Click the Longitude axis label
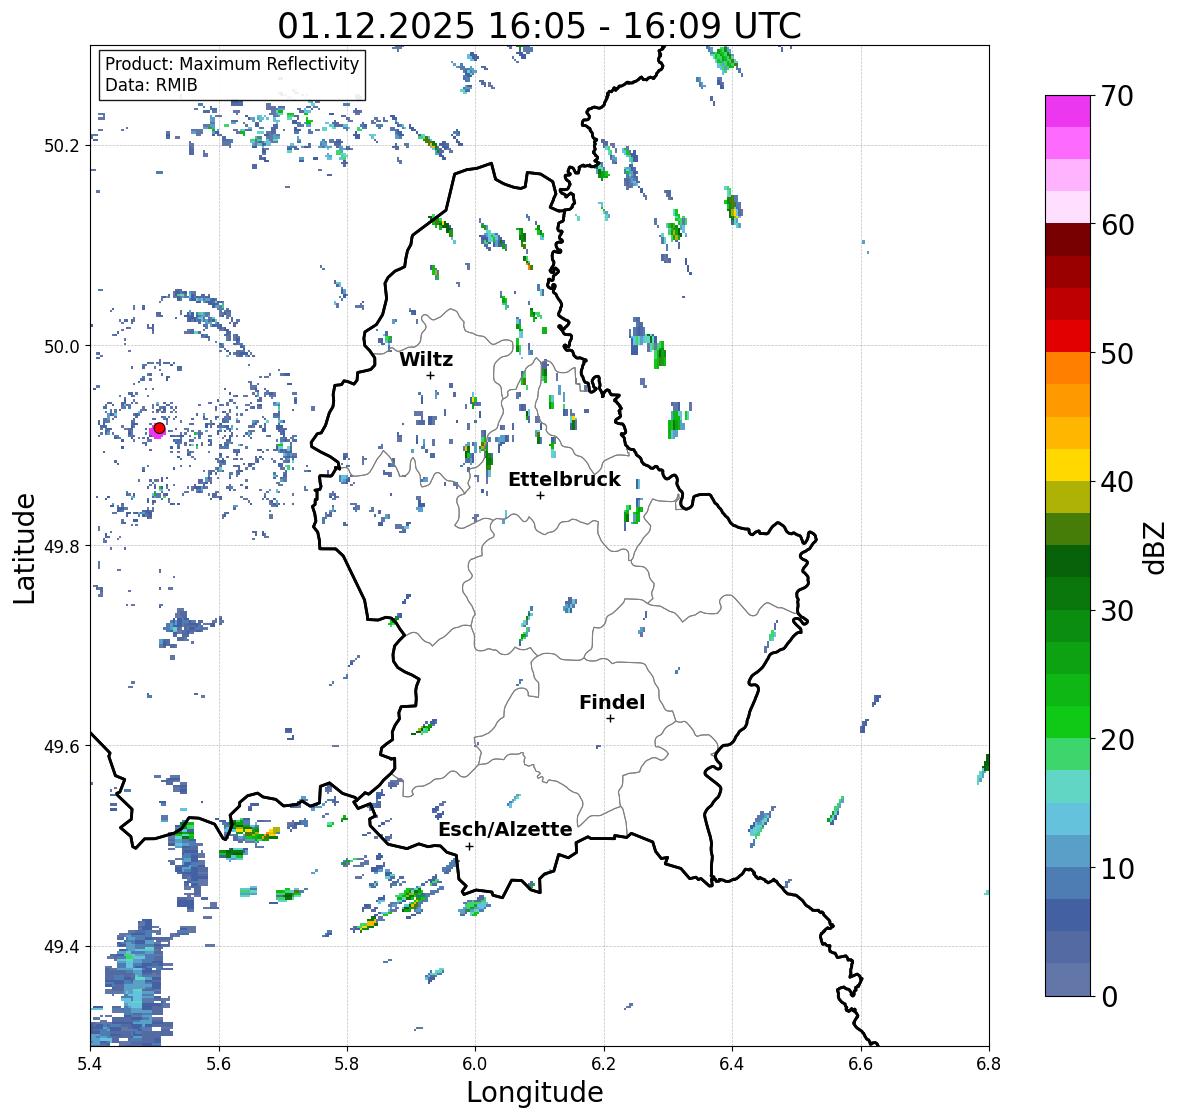This screenshot has width=1179, height=1117. [x=535, y=1092]
